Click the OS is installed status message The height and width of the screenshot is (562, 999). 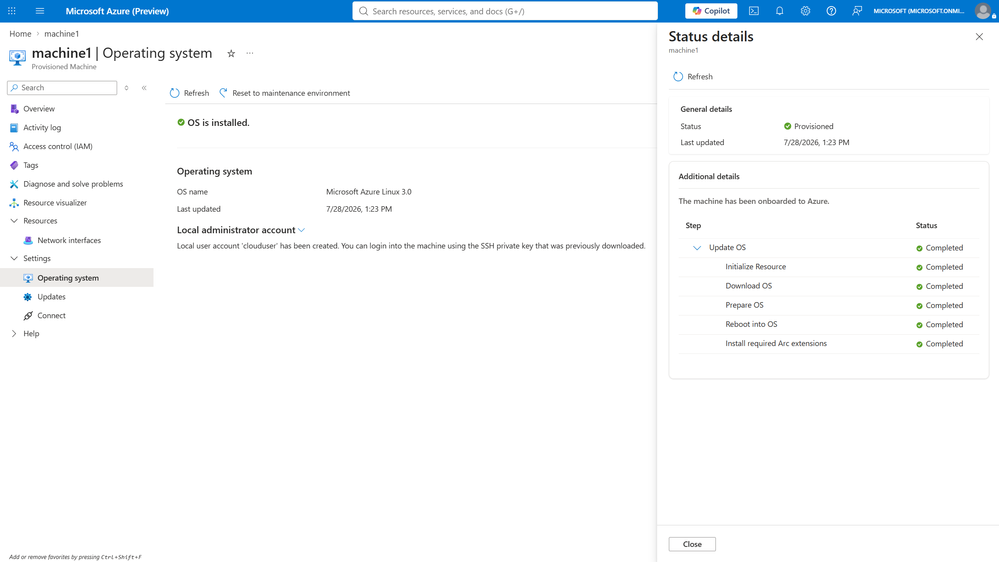pos(213,122)
